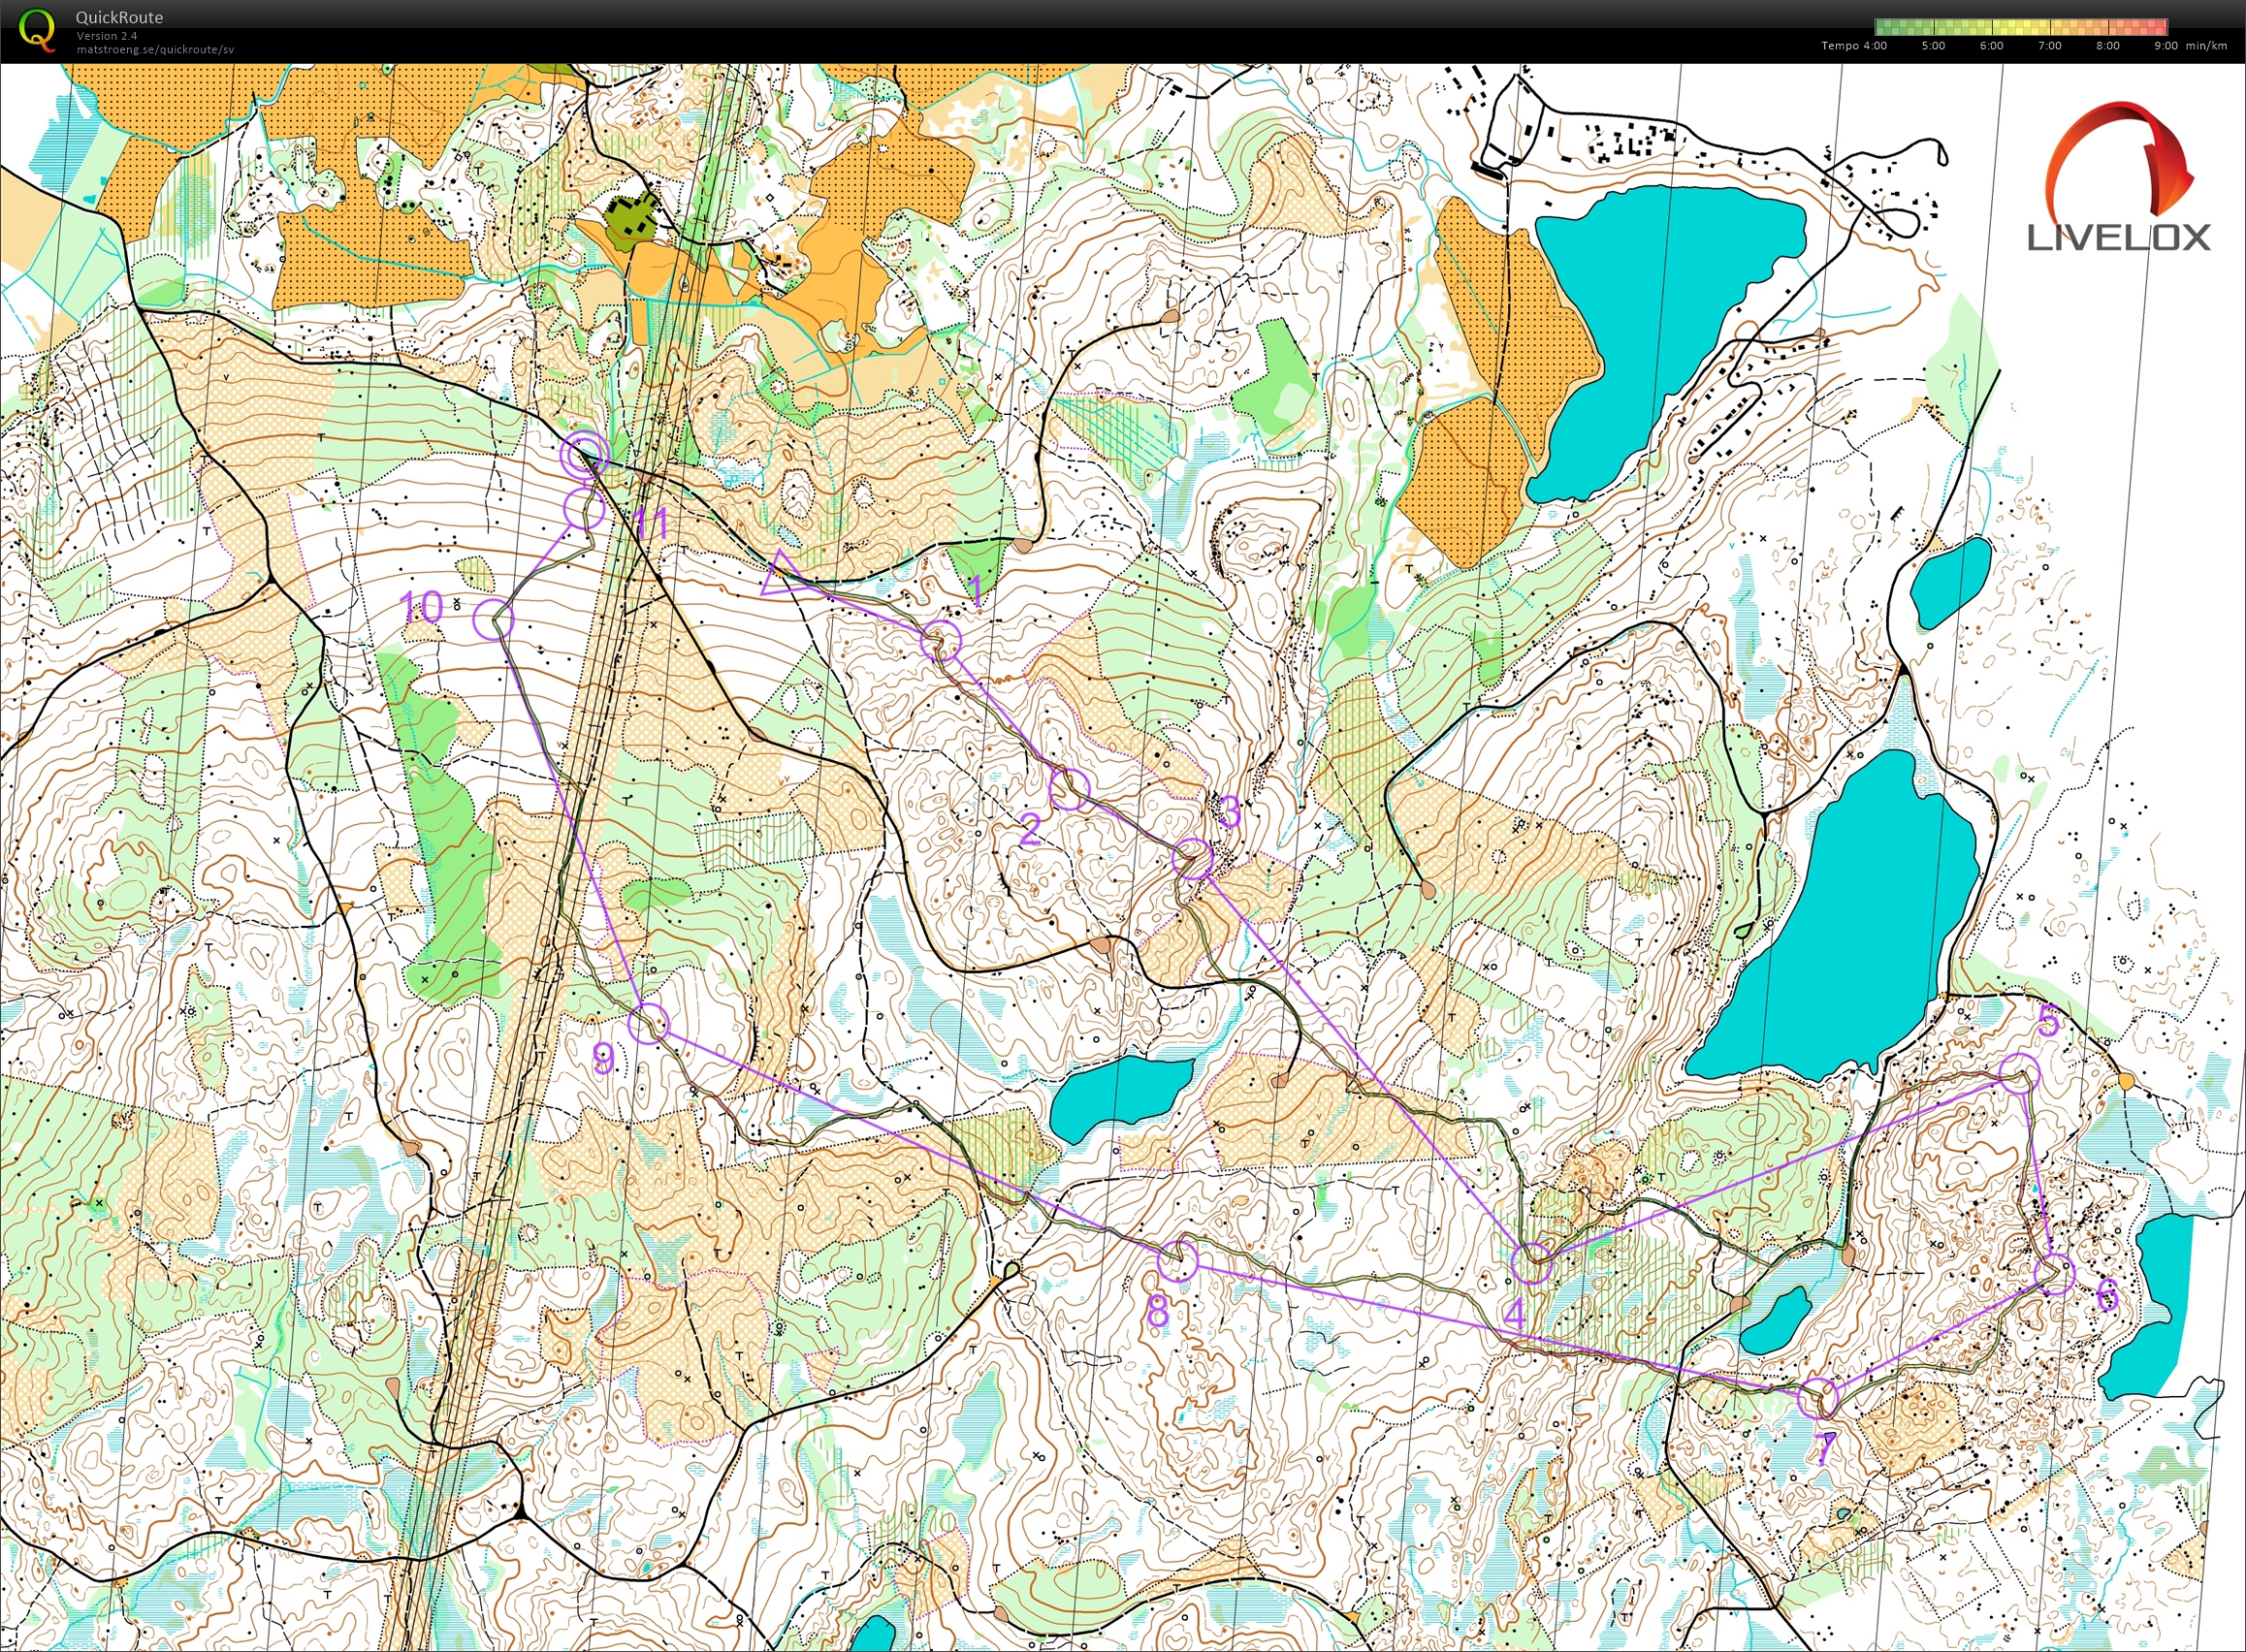2246x1652 pixels.
Task: Open the matstroeng.se/quickroute/sv link
Action: 155,49
